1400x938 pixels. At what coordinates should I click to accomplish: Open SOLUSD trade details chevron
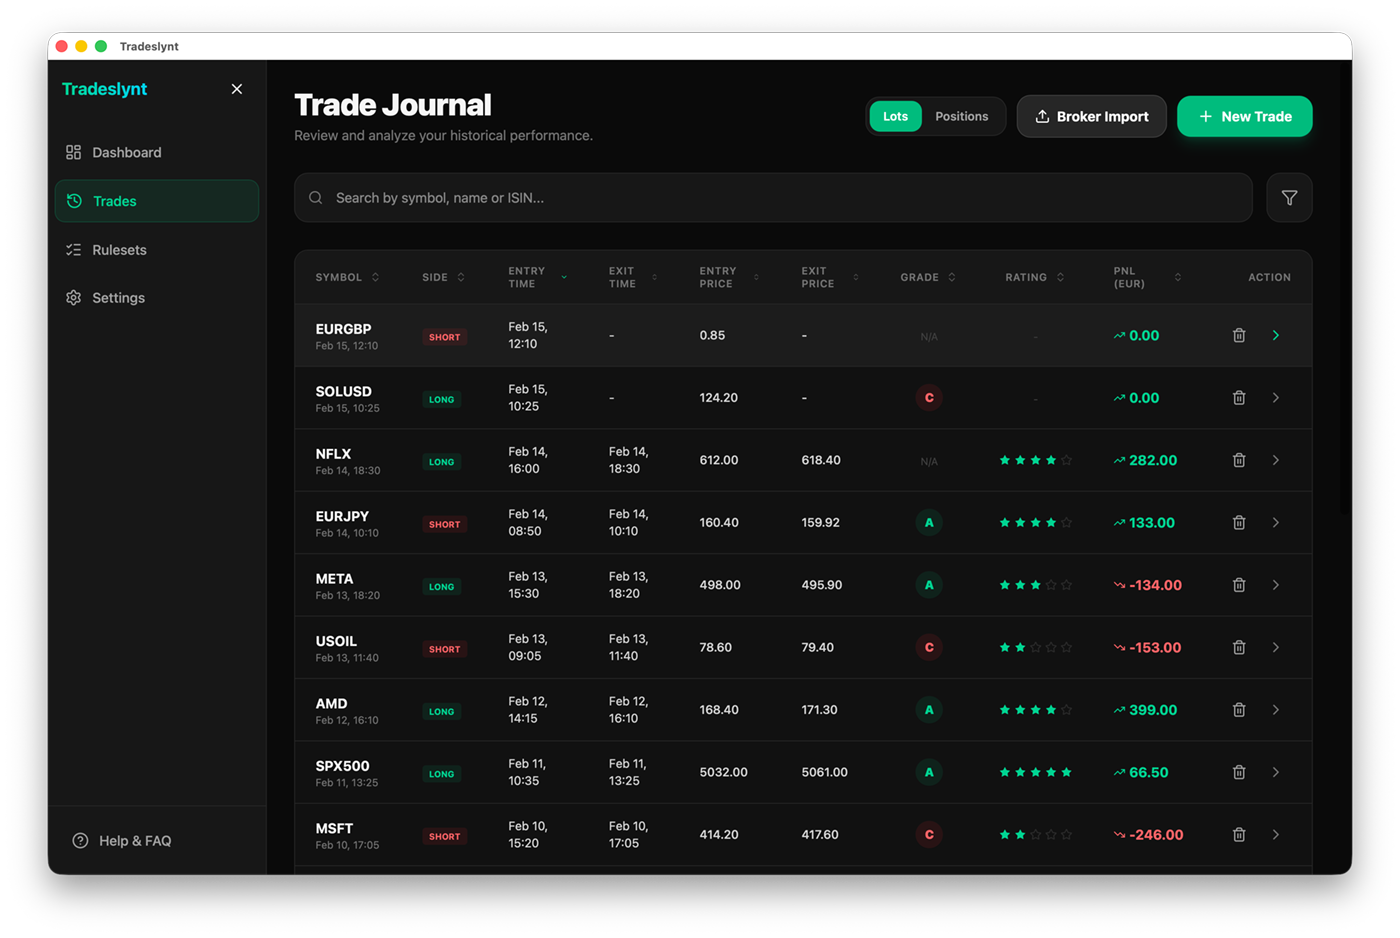tap(1276, 398)
